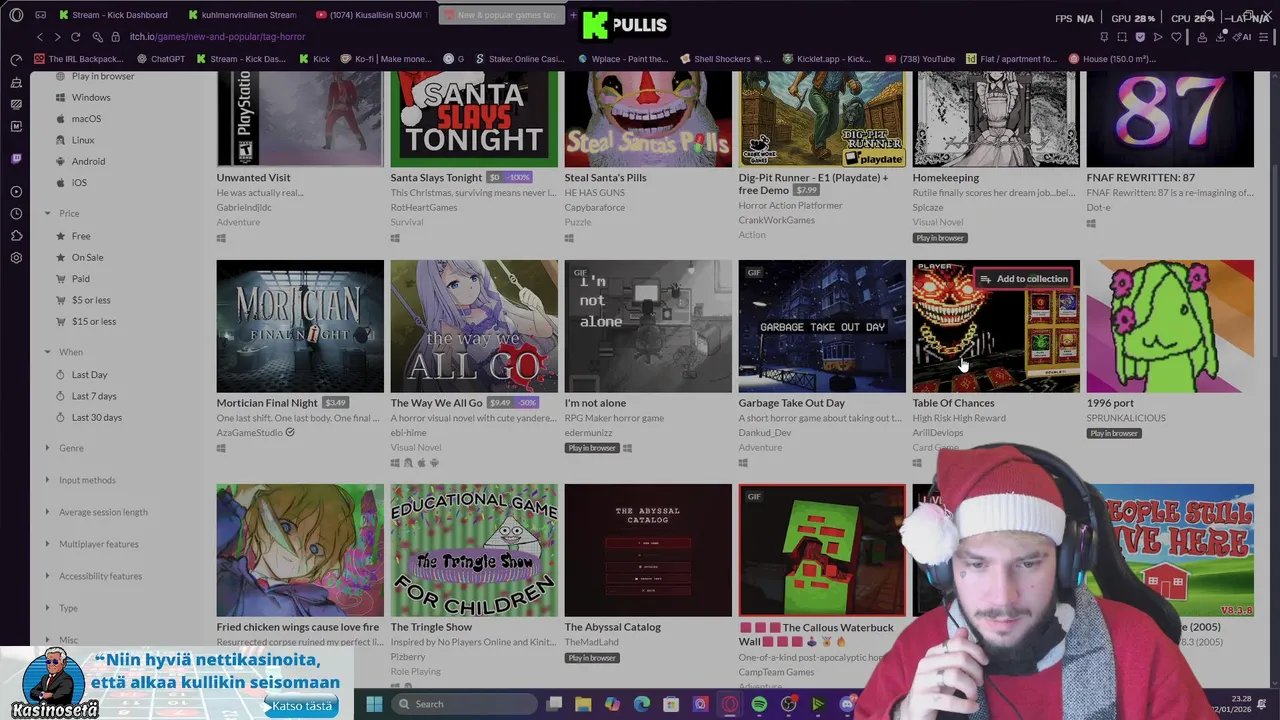Image resolution: width=1280 pixels, height=720 pixels.
Task: Open Discord taskbar icon
Action: [848, 704]
